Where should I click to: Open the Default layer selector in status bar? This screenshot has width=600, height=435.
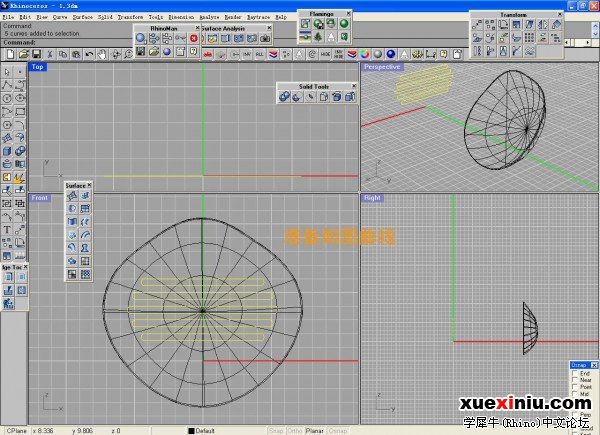click(x=205, y=431)
